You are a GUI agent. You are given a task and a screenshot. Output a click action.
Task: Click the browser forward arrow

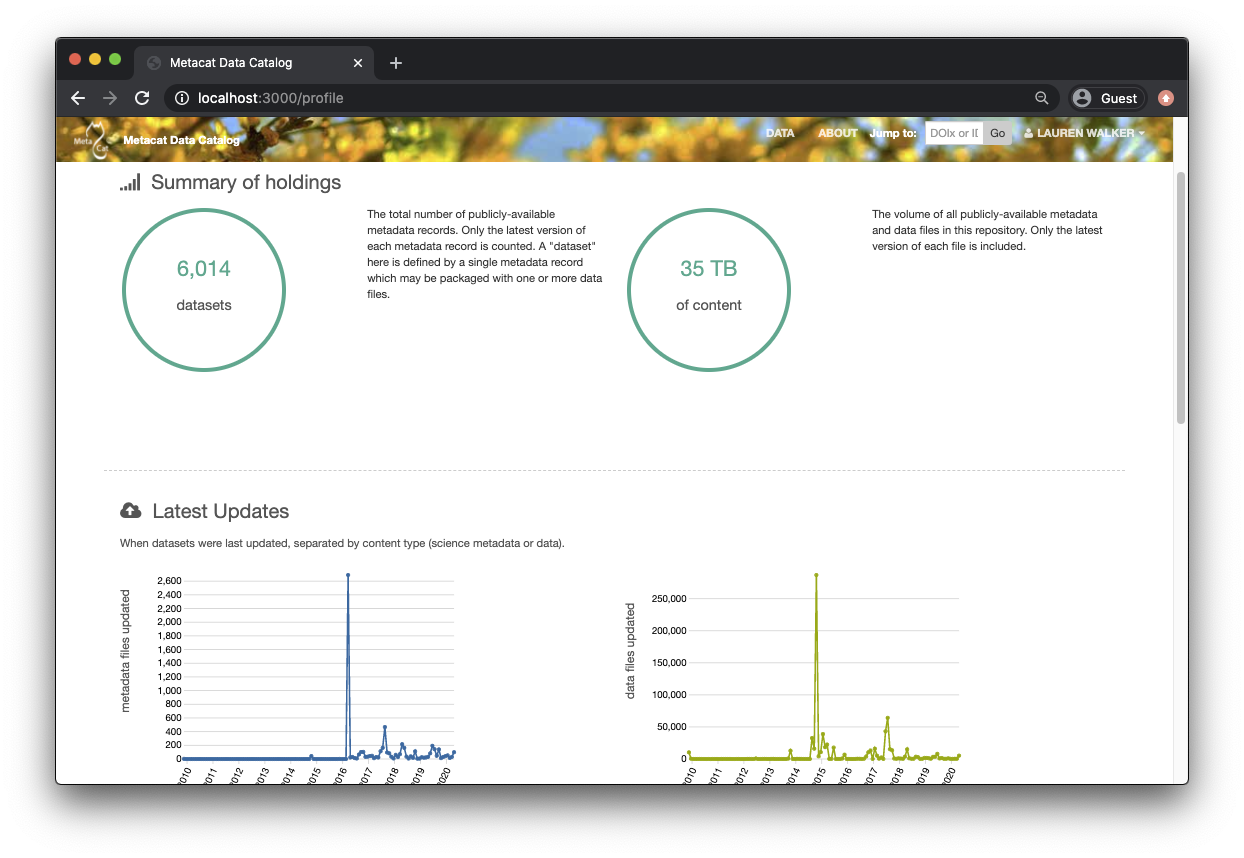110,98
